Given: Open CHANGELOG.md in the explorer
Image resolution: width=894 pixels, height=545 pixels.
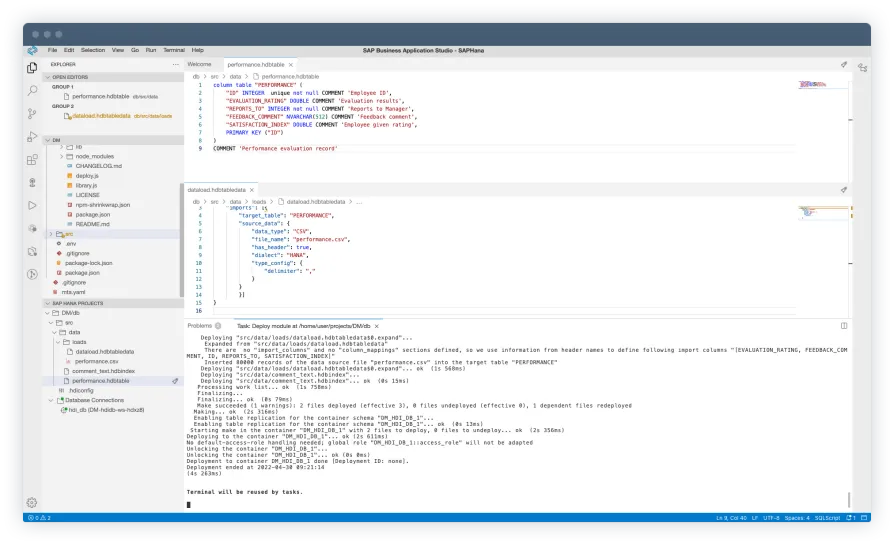Looking at the screenshot, I should coord(99,166).
